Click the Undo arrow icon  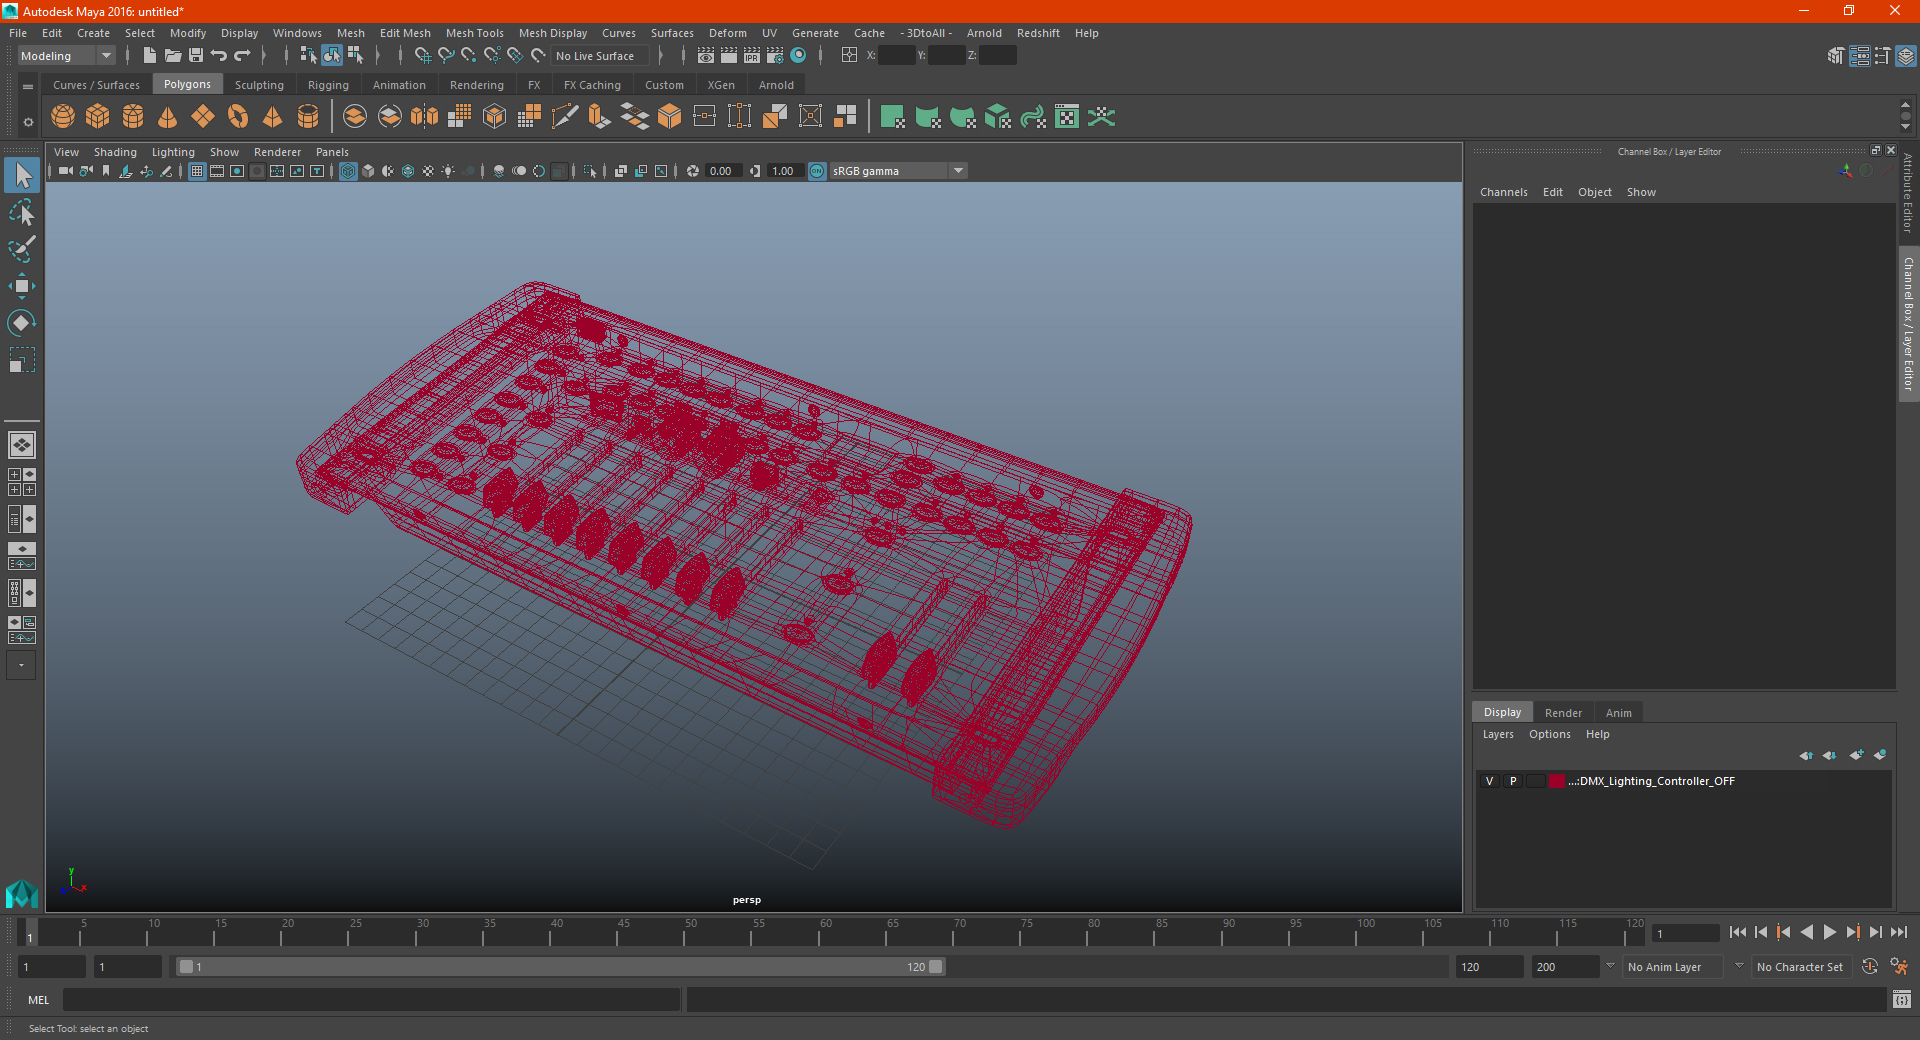(219, 56)
